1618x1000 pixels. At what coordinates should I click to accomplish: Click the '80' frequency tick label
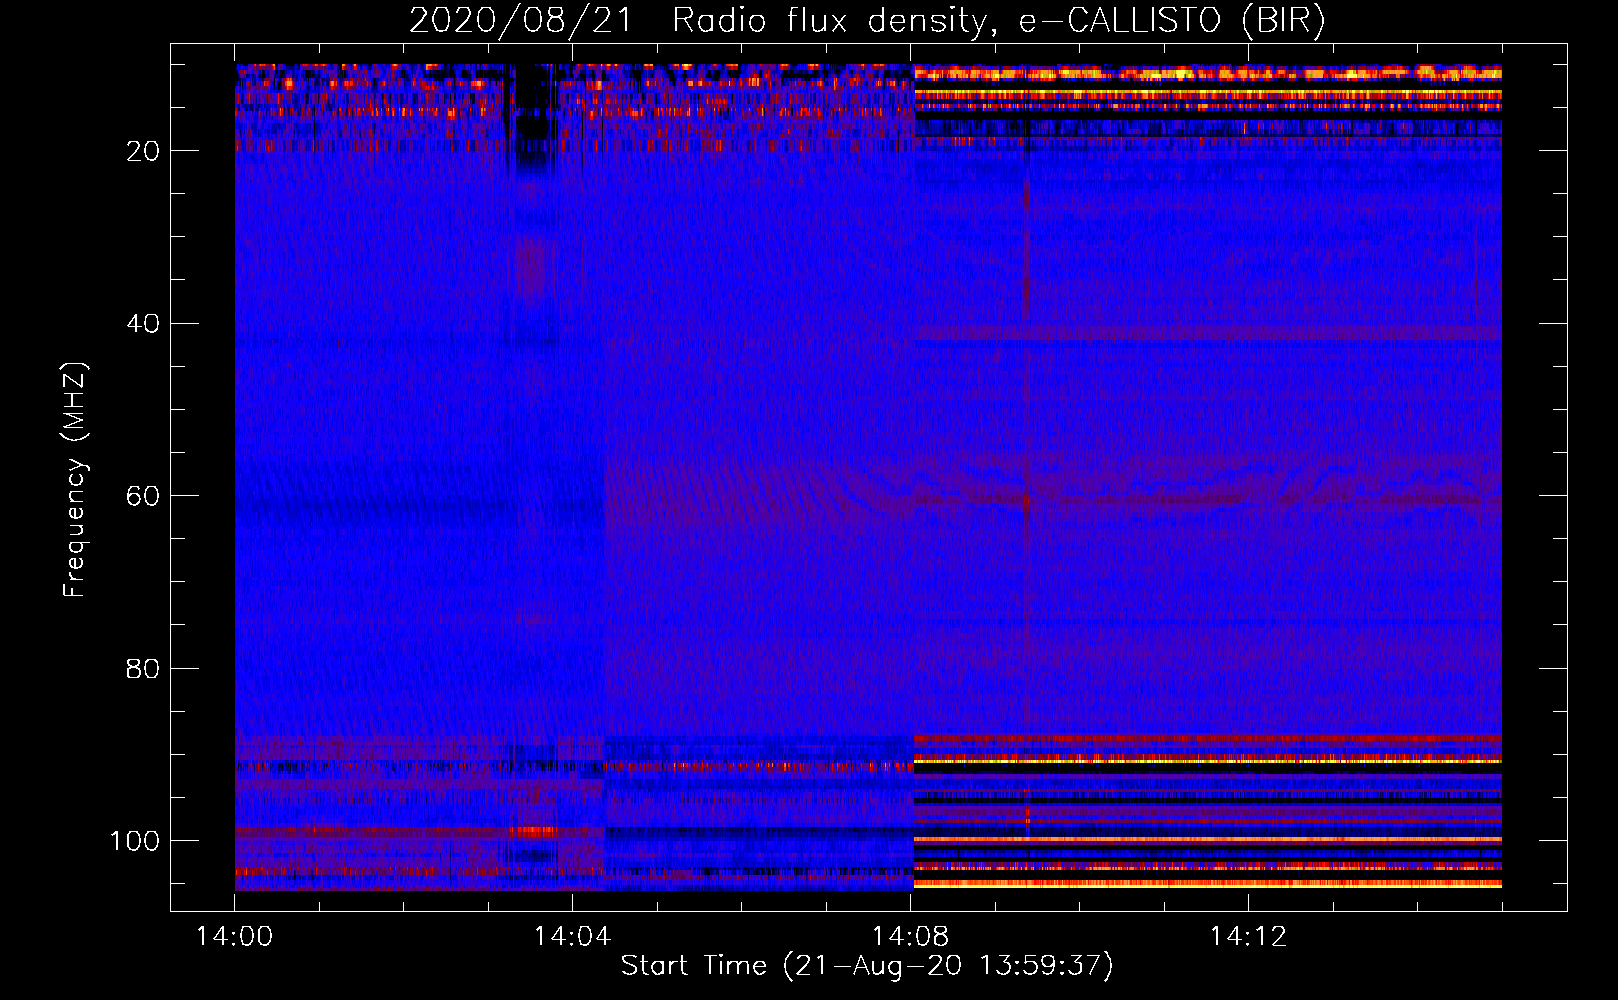click(144, 669)
